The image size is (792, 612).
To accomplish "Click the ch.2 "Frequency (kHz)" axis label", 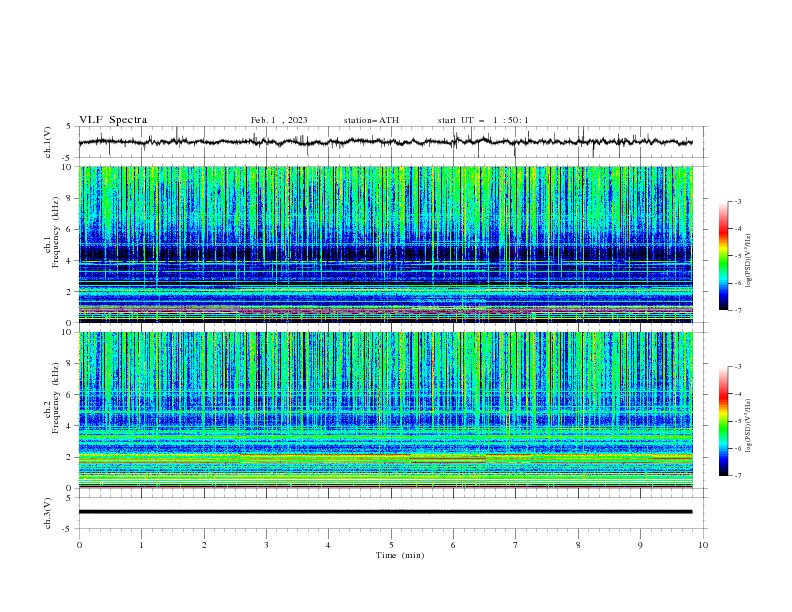I will coord(55,398).
